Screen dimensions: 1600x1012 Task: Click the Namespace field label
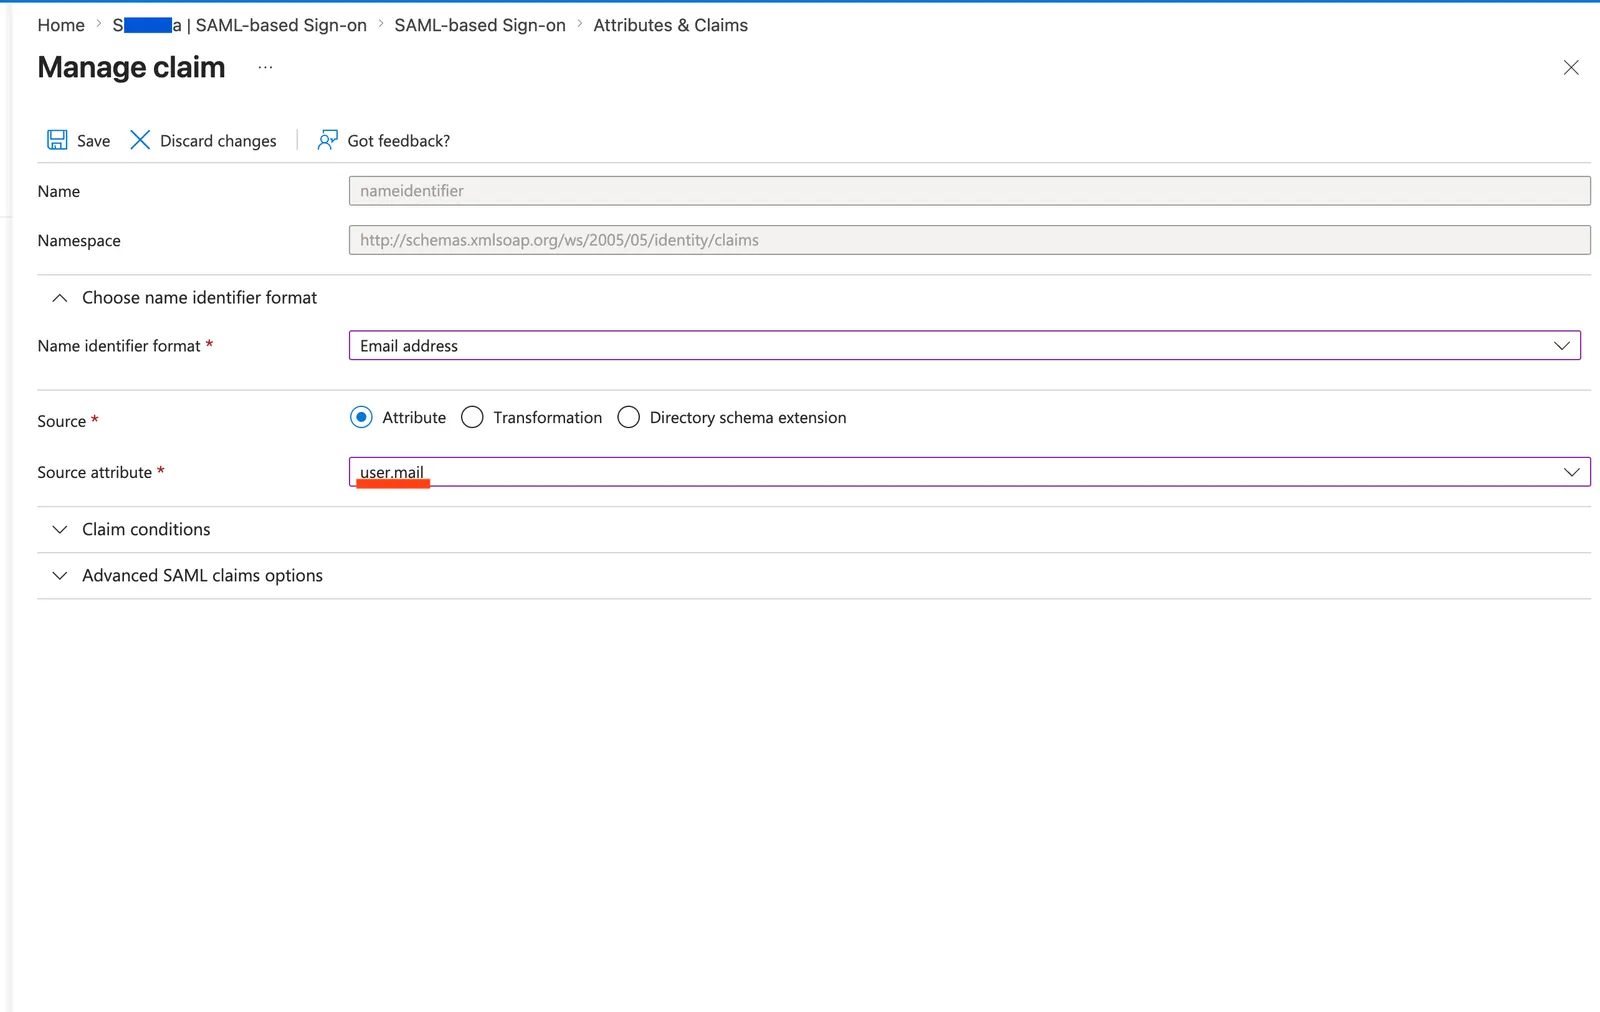(79, 241)
